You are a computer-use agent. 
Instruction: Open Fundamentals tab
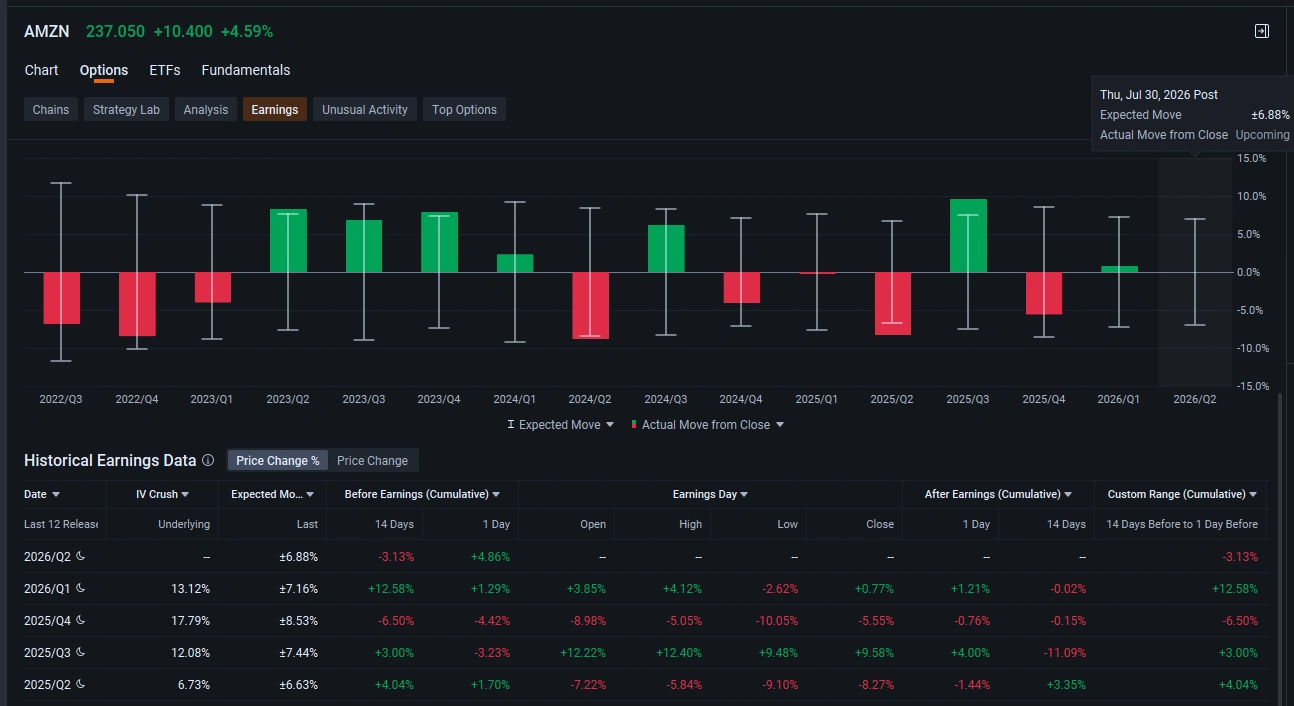[246, 70]
